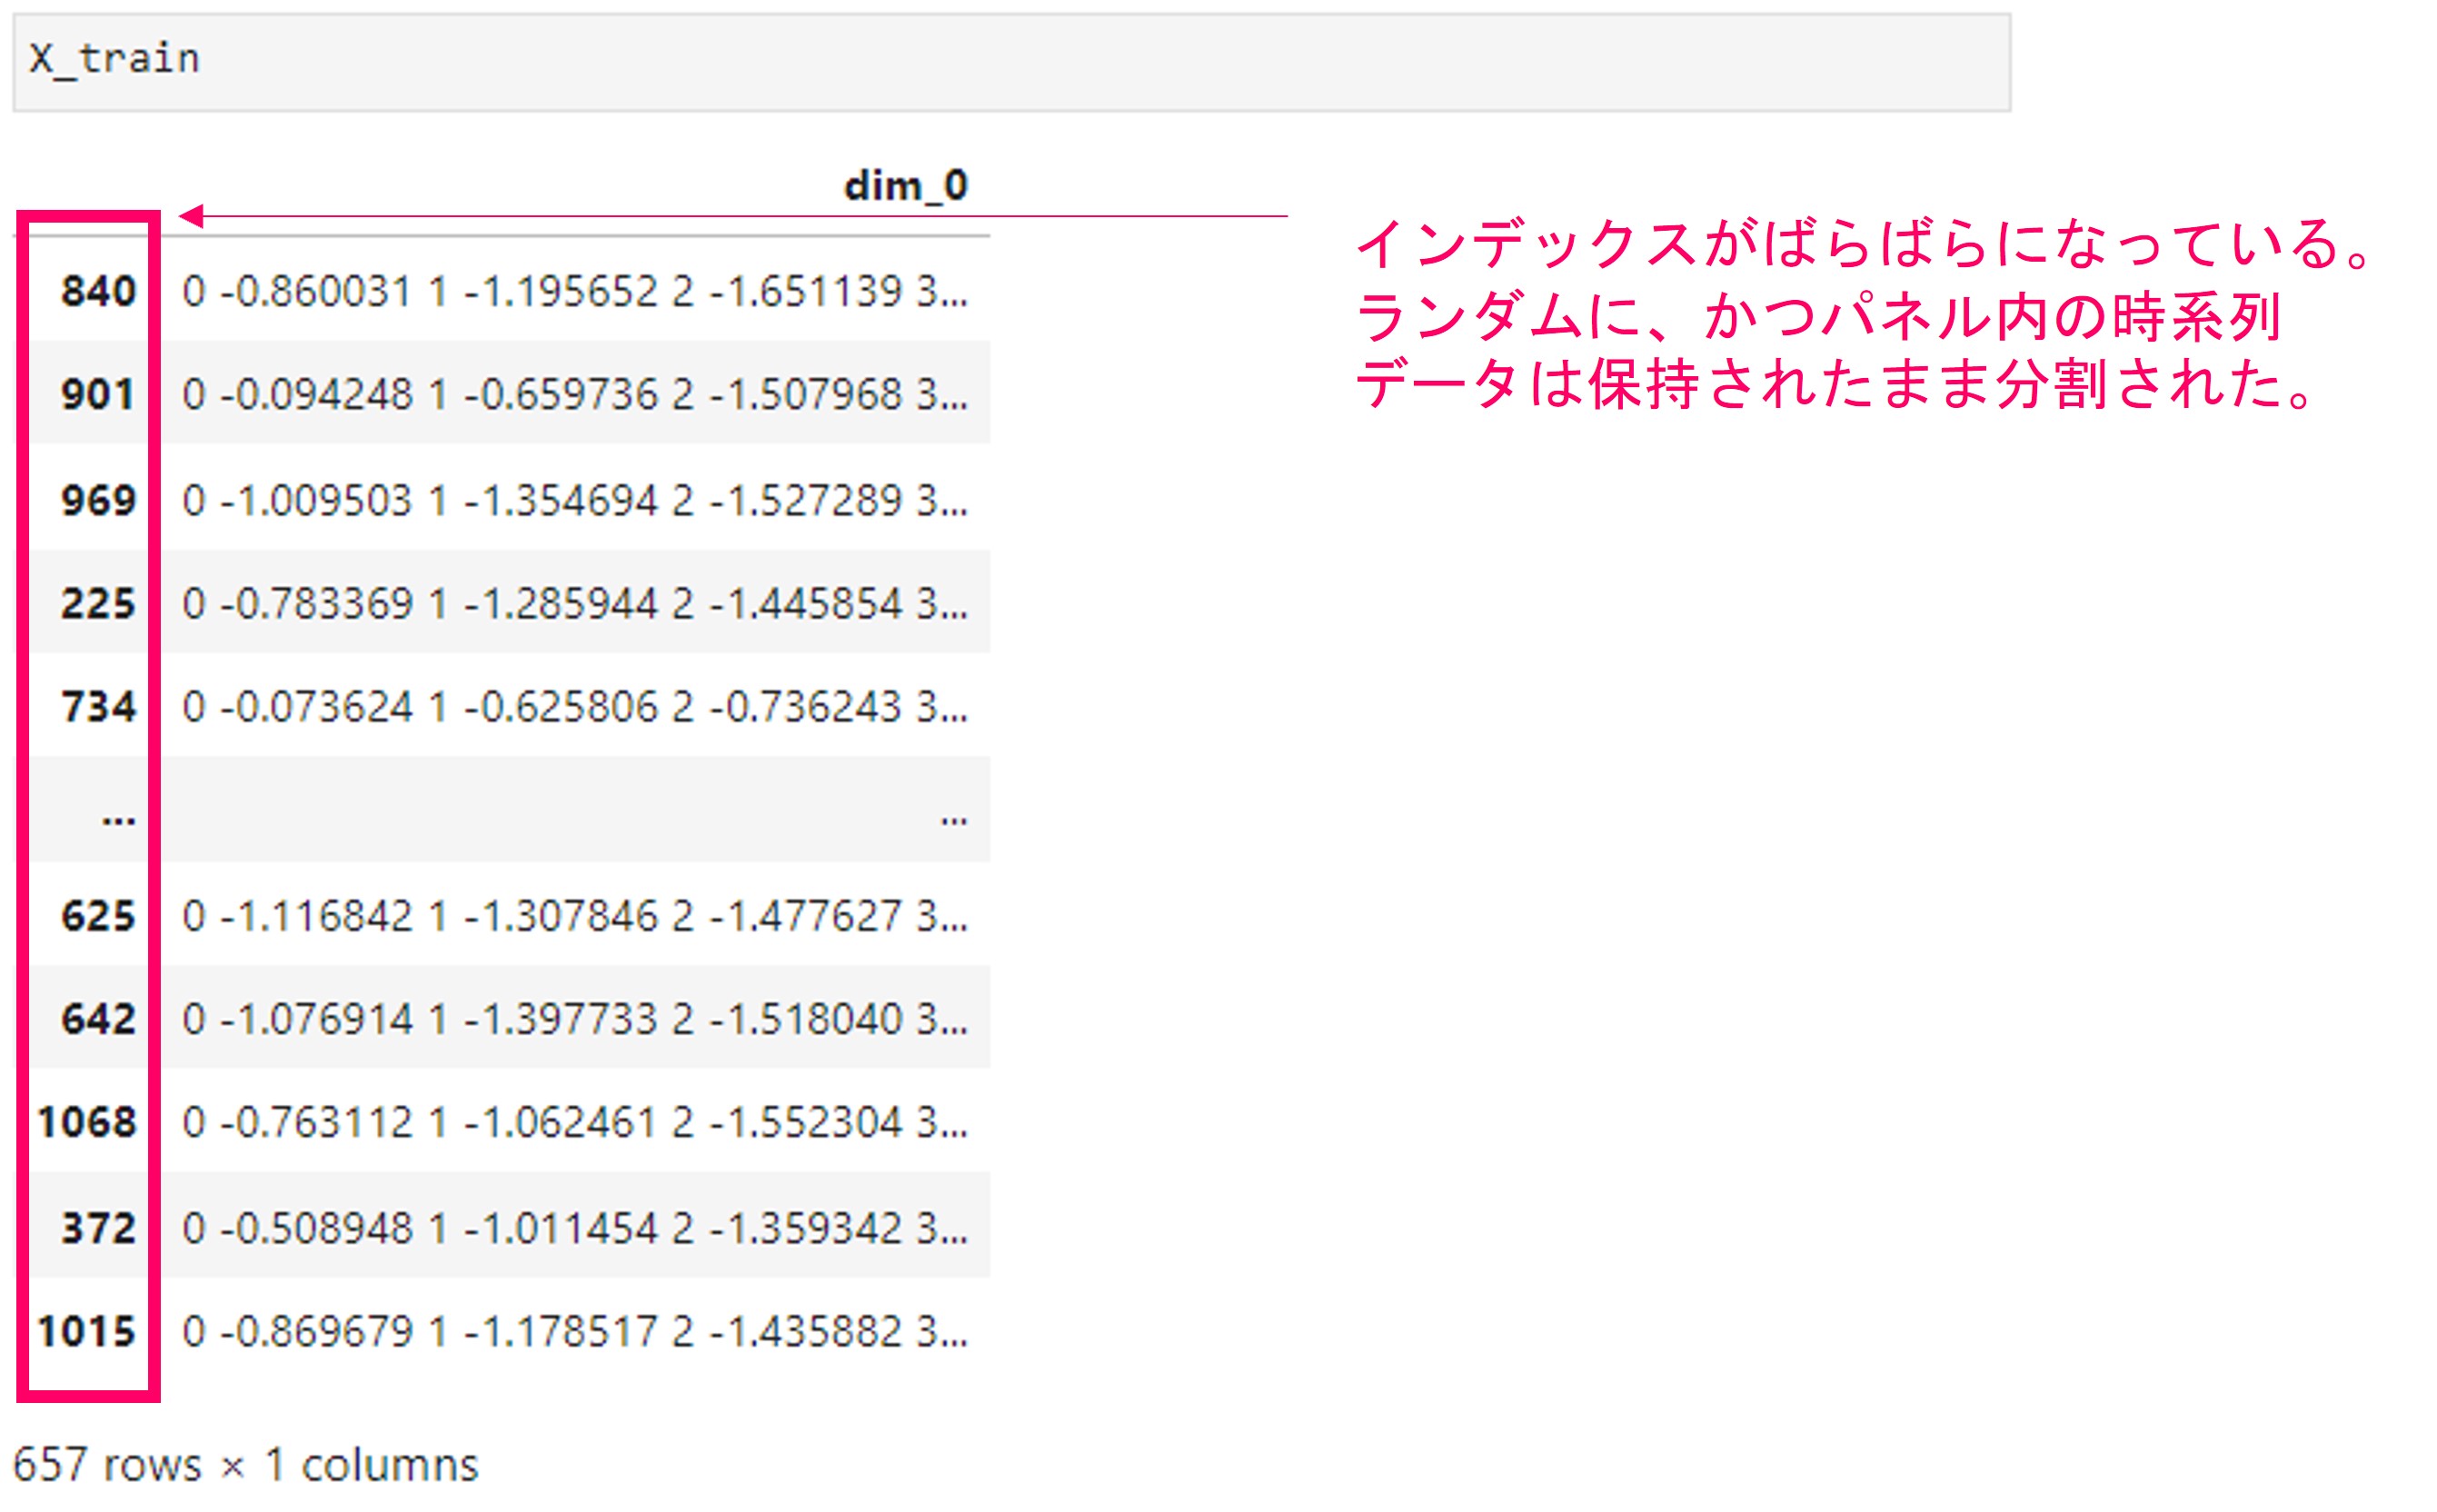Select row index 372

[x=98, y=1228]
